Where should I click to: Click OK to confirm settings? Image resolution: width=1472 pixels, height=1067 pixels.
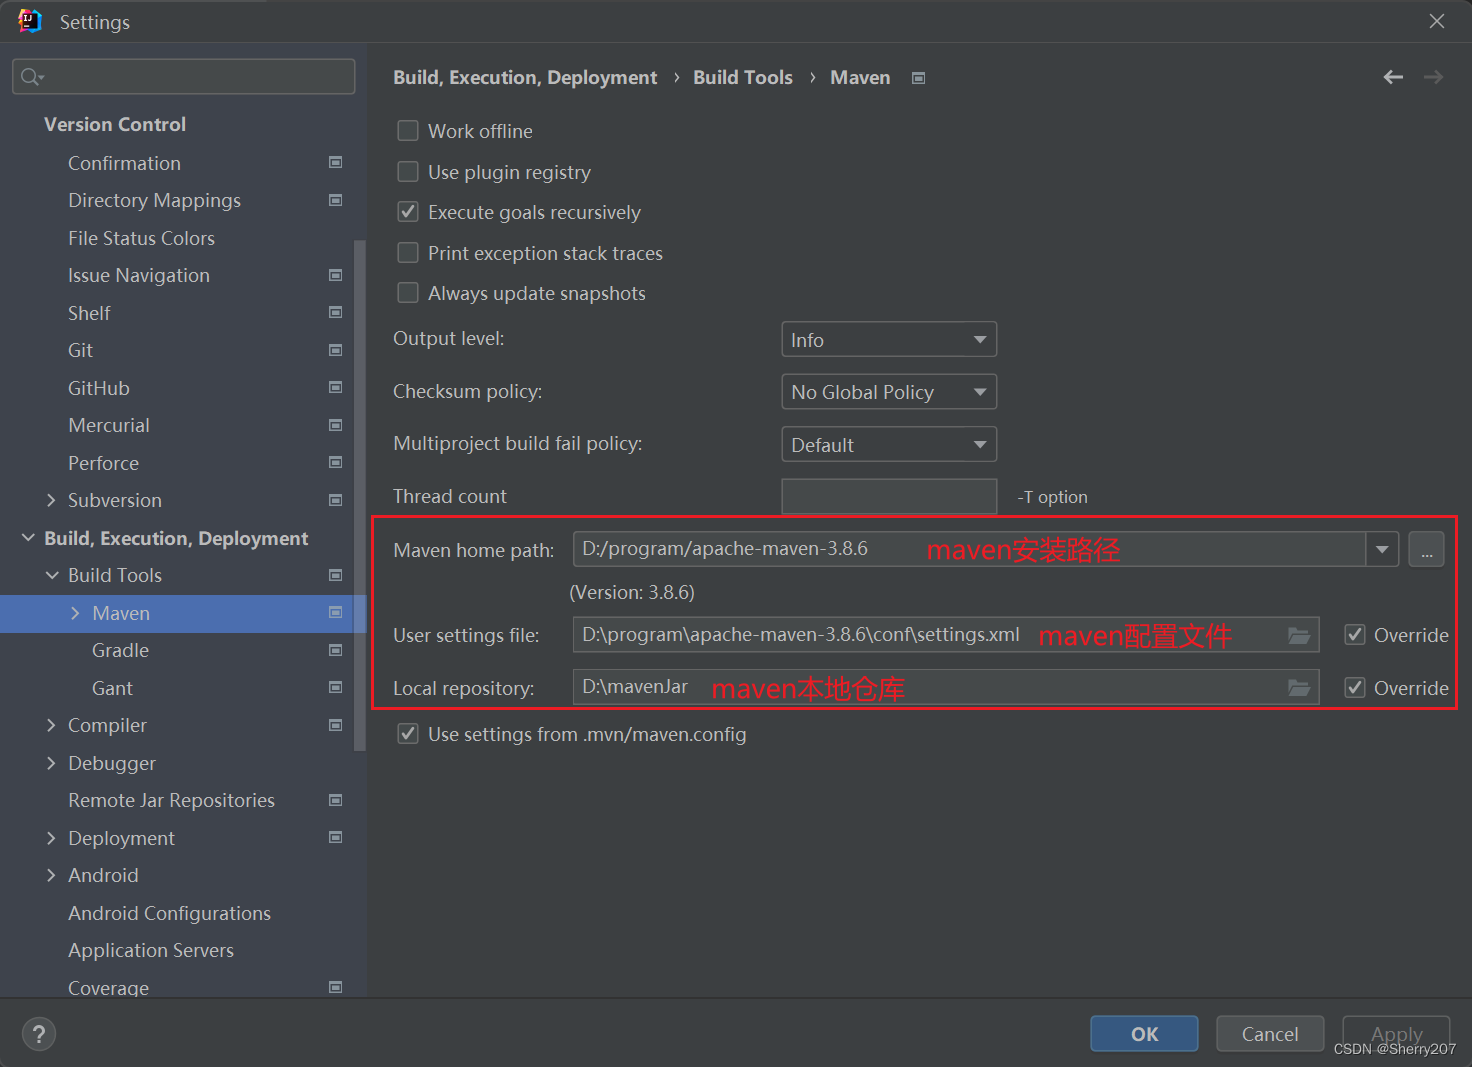(x=1144, y=1034)
